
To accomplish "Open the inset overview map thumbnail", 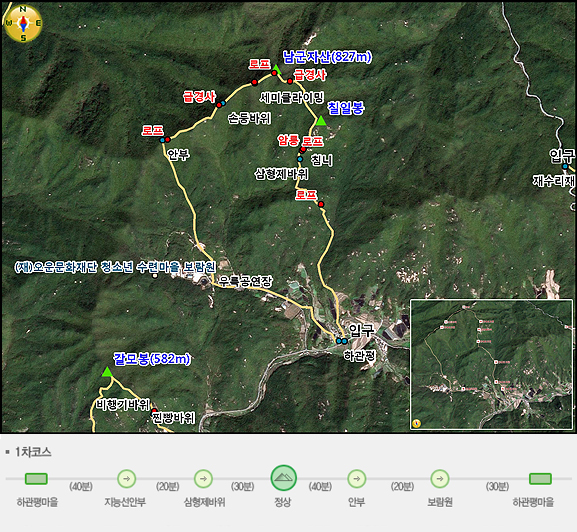I will click(491, 364).
